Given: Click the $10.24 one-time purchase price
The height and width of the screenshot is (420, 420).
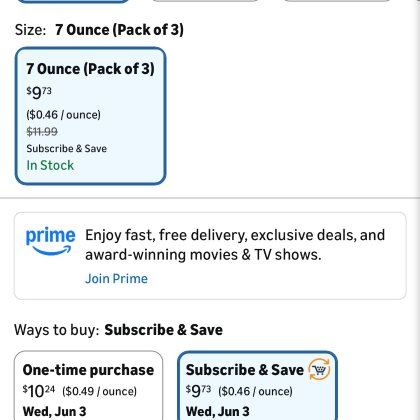Looking at the screenshot, I should pos(39,391).
